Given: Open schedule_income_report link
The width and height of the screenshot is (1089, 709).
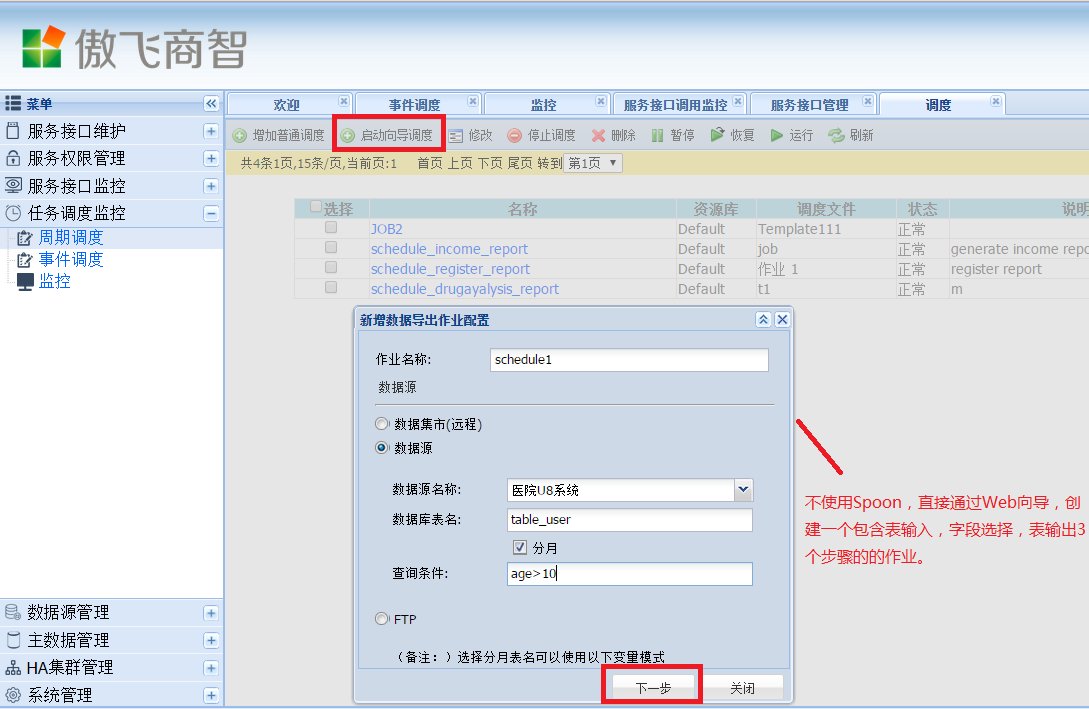Looking at the screenshot, I should coord(449,249).
